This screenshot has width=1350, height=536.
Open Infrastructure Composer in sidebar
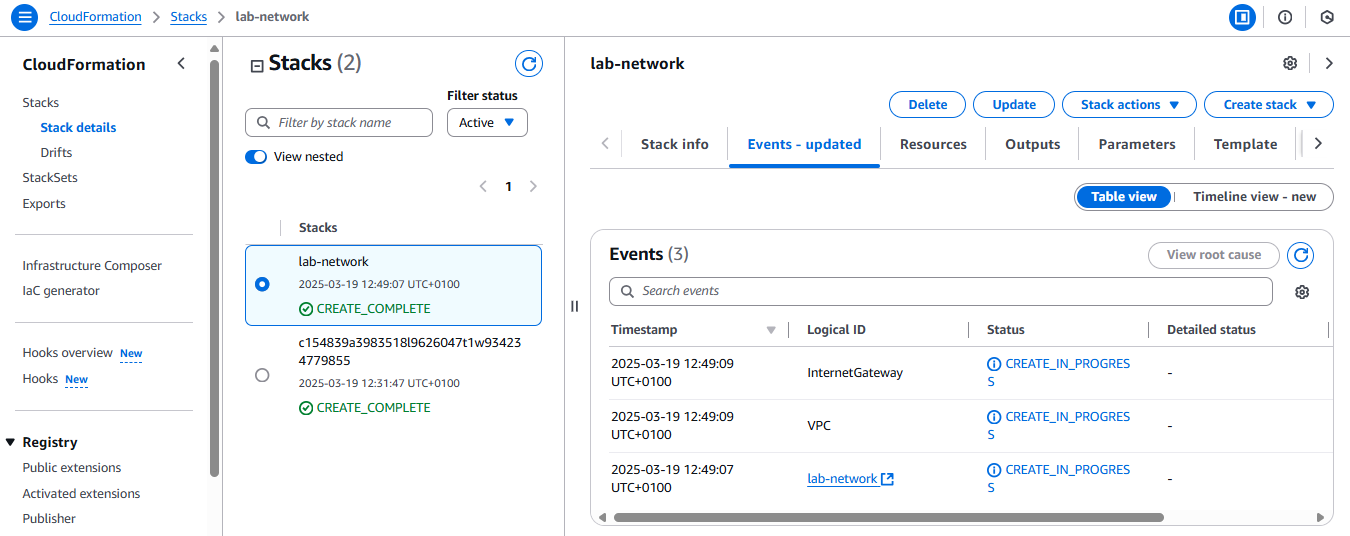pos(92,266)
